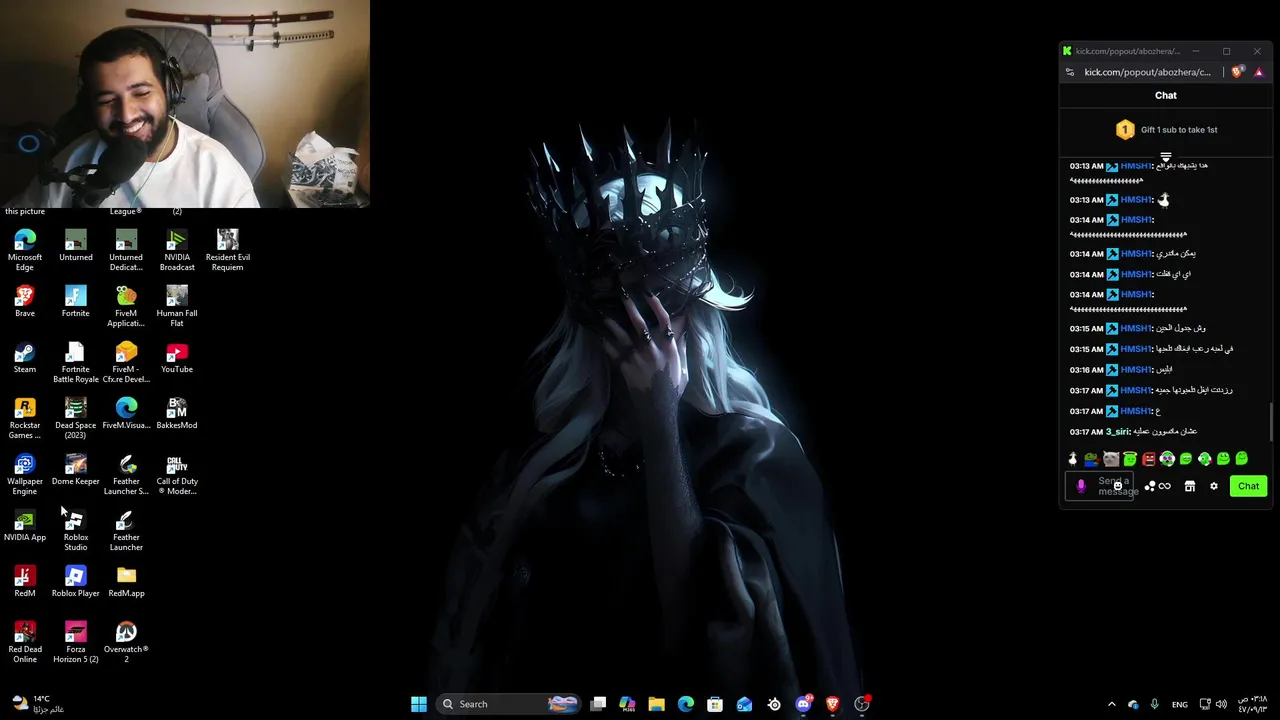
Task: Open the NVIDIA Broadcast shortcut
Action: [x=177, y=250]
